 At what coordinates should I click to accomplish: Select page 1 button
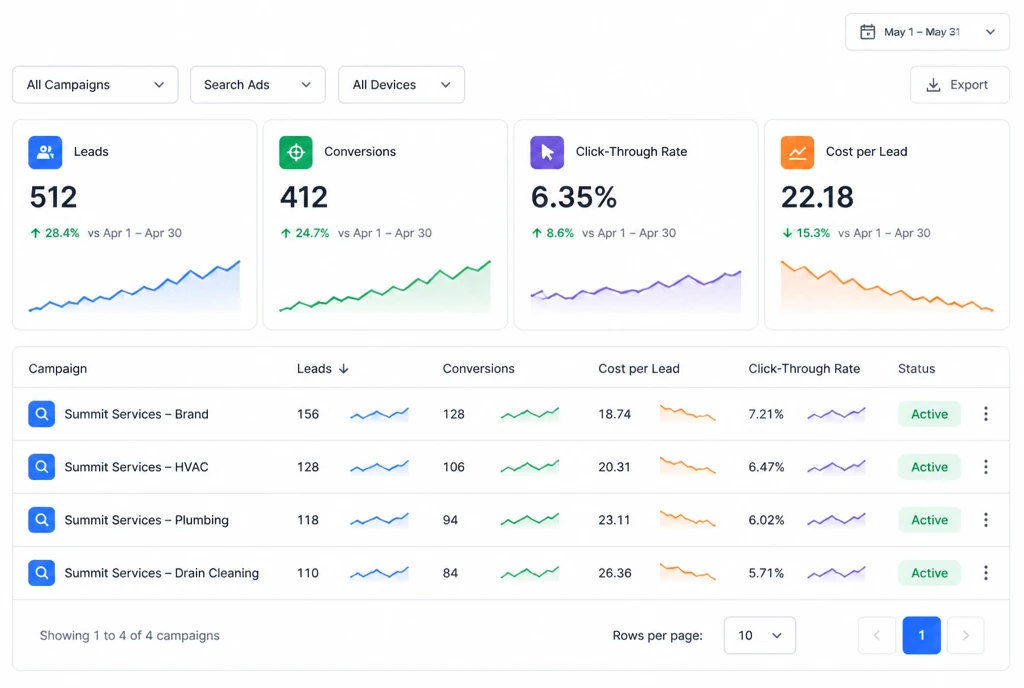coord(921,635)
